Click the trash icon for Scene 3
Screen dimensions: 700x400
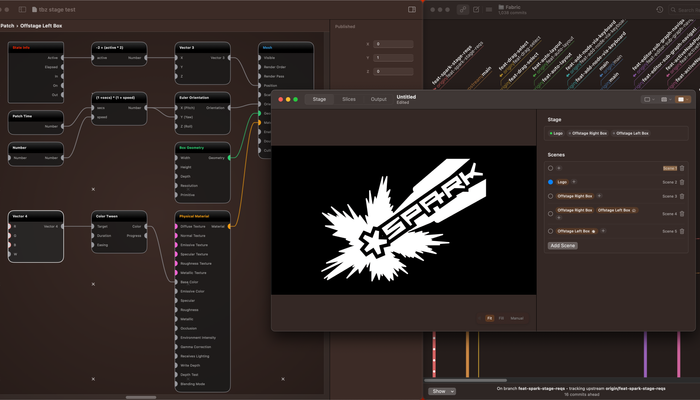point(682,196)
